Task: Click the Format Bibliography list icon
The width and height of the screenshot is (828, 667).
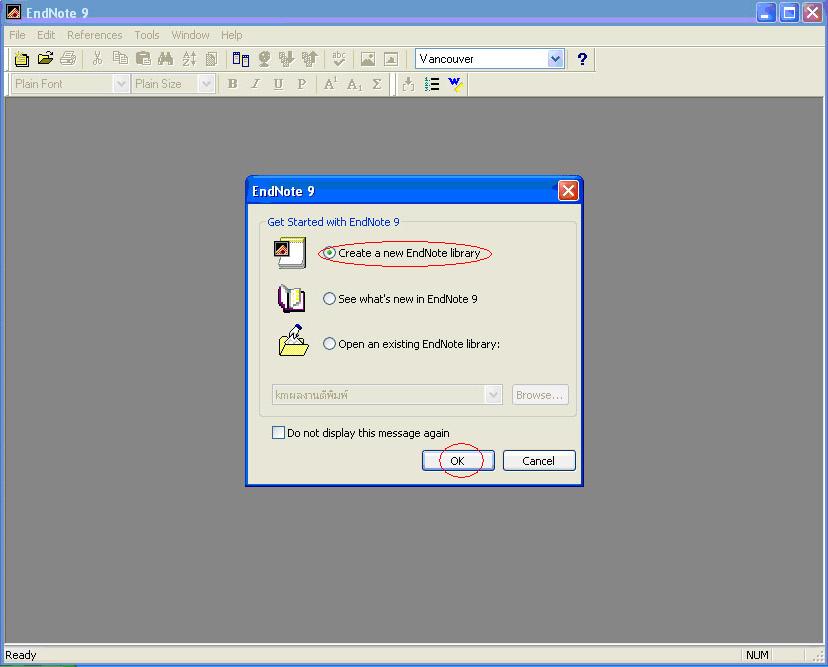Action: (x=432, y=84)
